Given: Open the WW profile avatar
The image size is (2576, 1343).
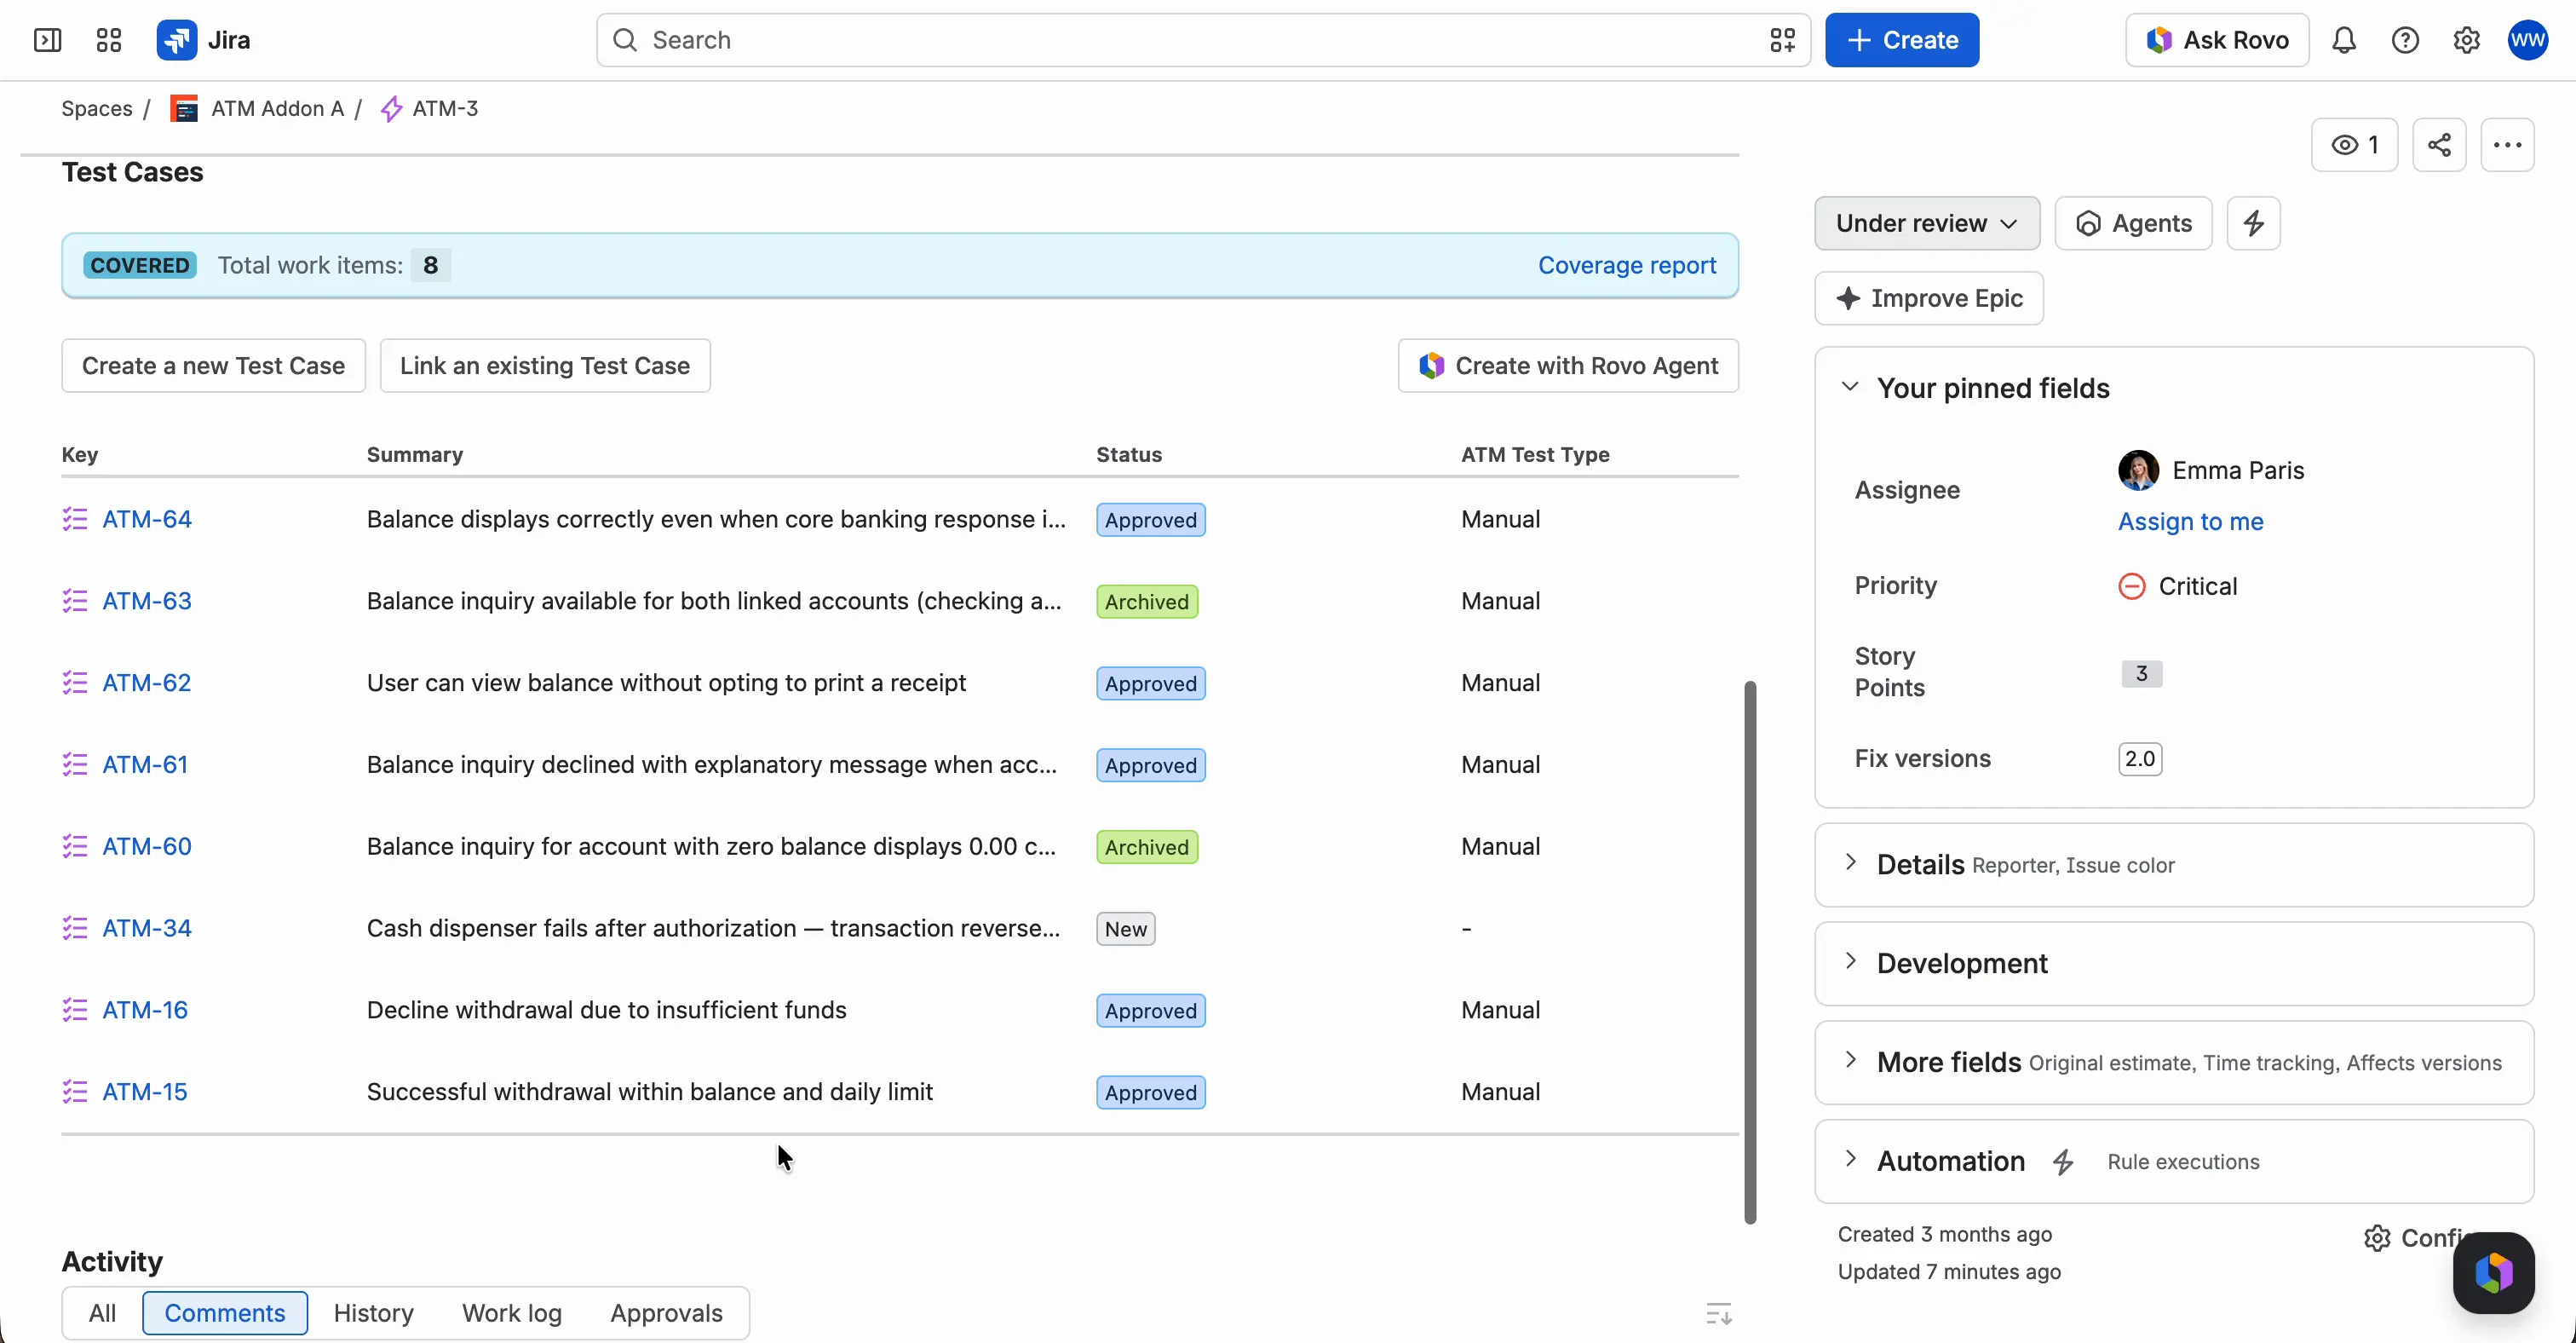Looking at the screenshot, I should (x=2527, y=40).
